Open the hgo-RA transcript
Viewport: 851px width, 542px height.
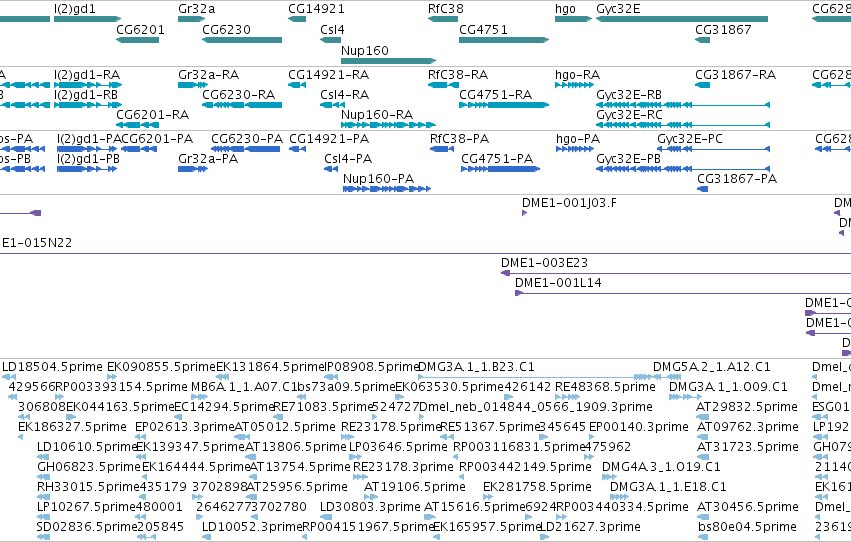[574, 85]
